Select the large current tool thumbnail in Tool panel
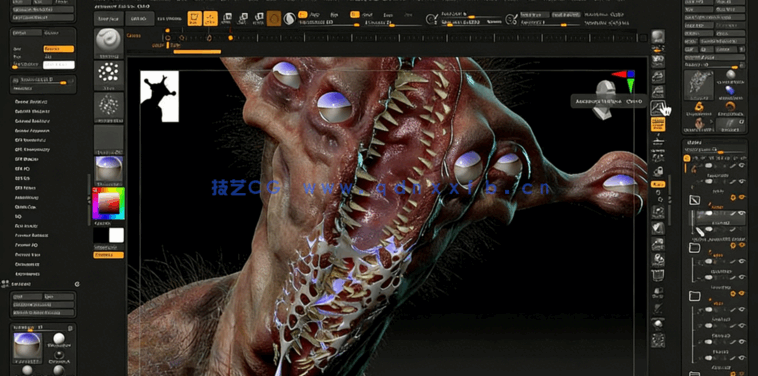This screenshot has width=758, height=376. [x=699, y=85]
